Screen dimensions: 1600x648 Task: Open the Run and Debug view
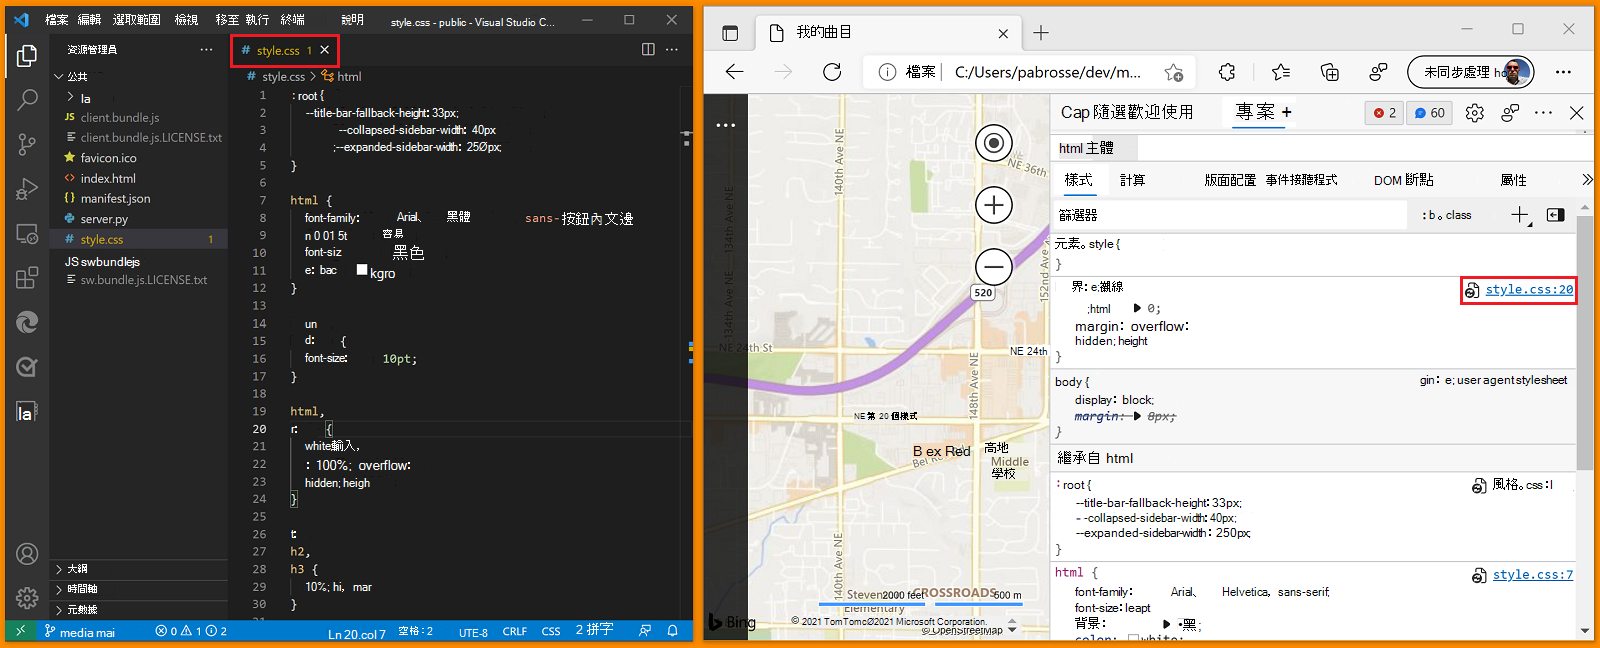coord(27,189)
